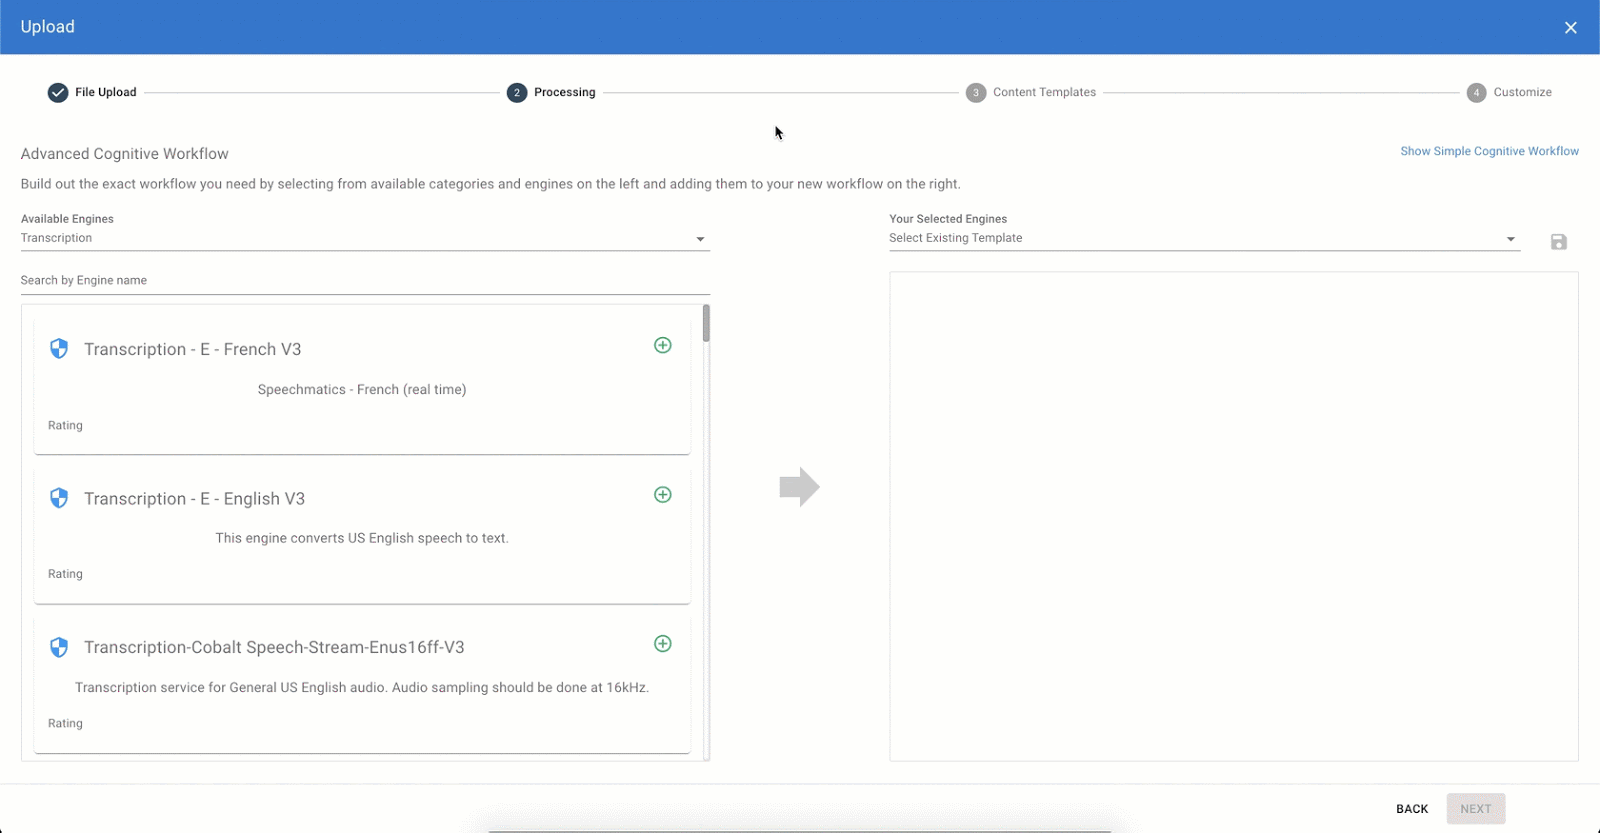The height and width of the screenshot is (833, 1600).
Task: Select the Processing step
Action: point(551,92)
